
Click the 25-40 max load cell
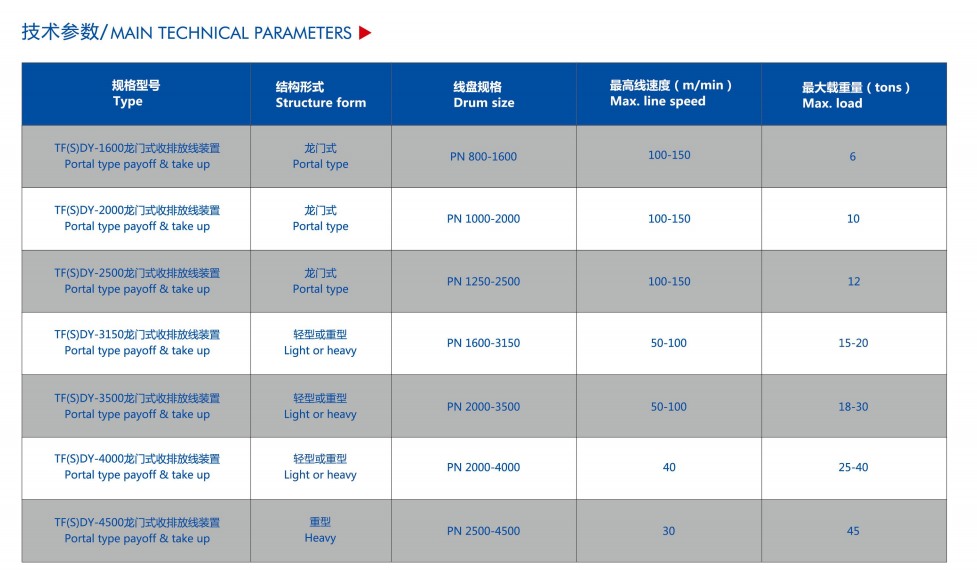point(854,467)
